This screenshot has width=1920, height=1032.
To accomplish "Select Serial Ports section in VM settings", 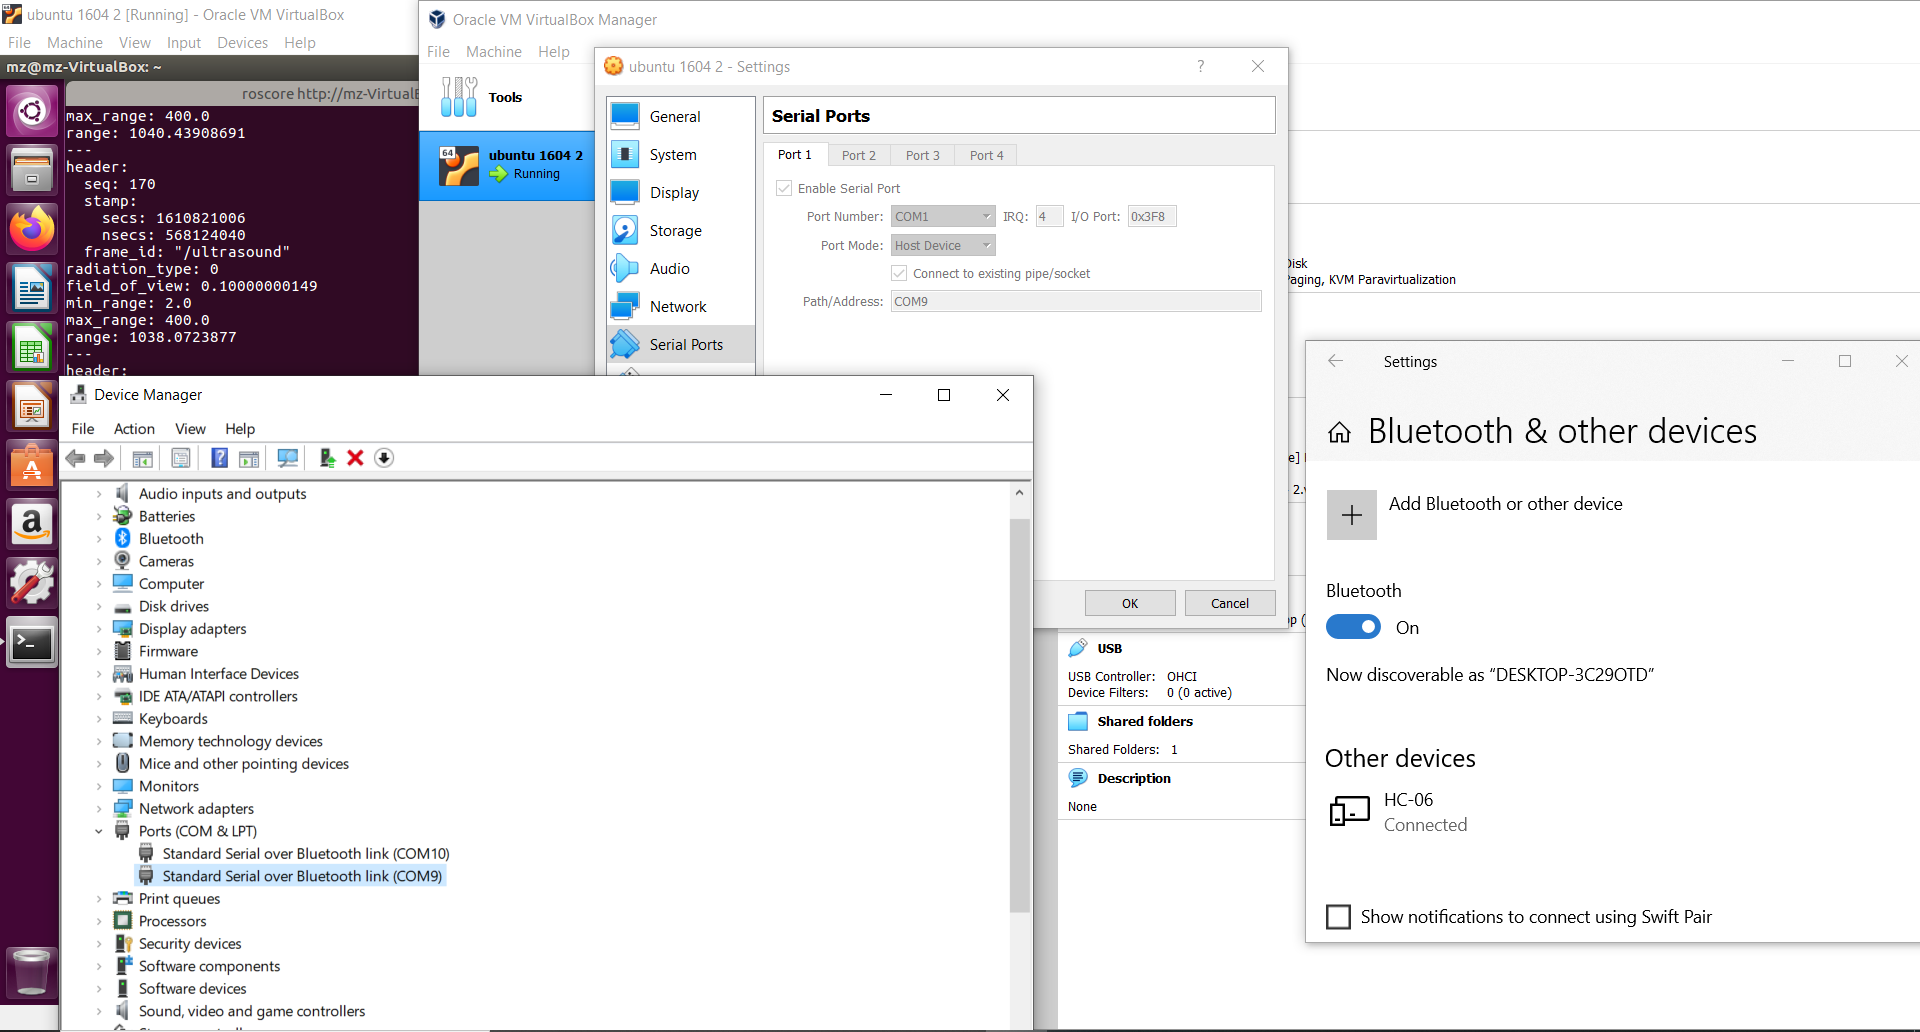I will (x=680, y=345).
